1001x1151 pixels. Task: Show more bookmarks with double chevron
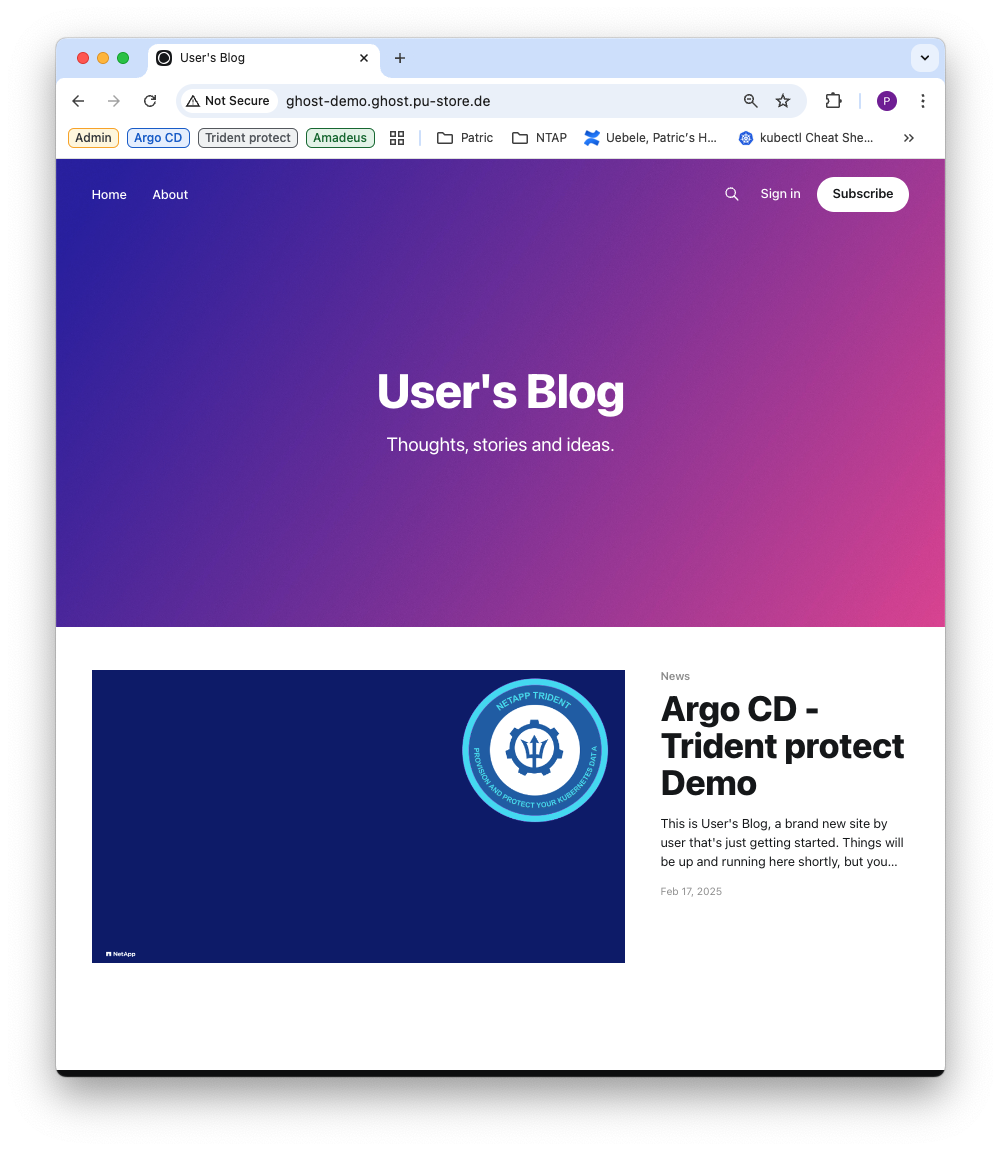pos(909,138)
